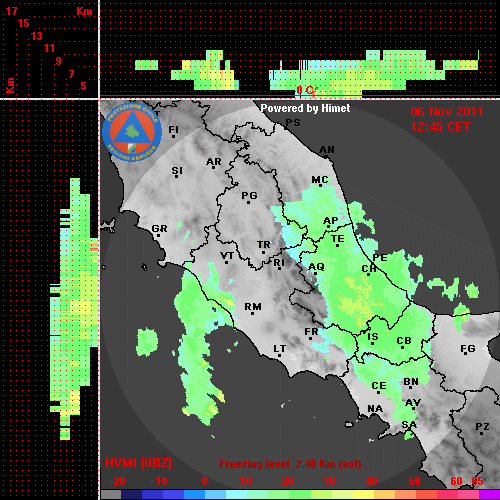The width and height of the screenshot is (500, 500).
Task: Click the '10' dBZ scale value
Action: 246,481
